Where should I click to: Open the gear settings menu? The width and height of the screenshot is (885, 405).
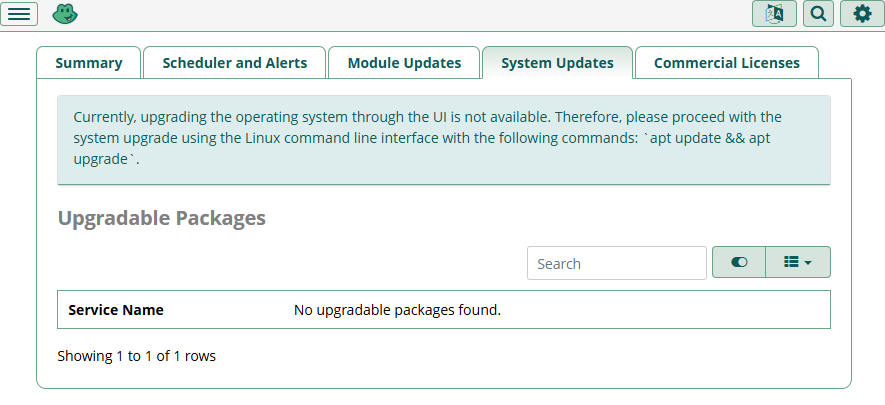tap(862, 14)
